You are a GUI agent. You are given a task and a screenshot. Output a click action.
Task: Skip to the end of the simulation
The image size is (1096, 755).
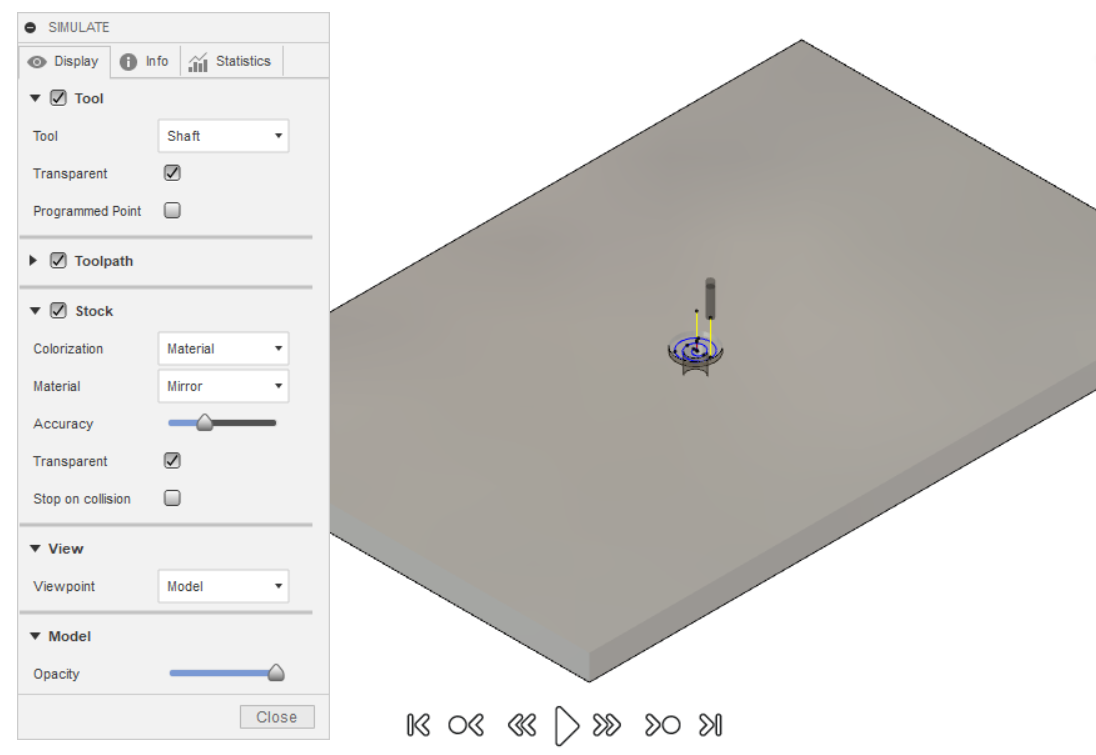coord(711,724)
